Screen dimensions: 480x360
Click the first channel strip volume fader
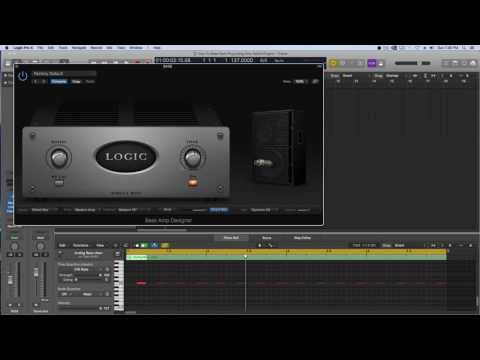(11, 279)
